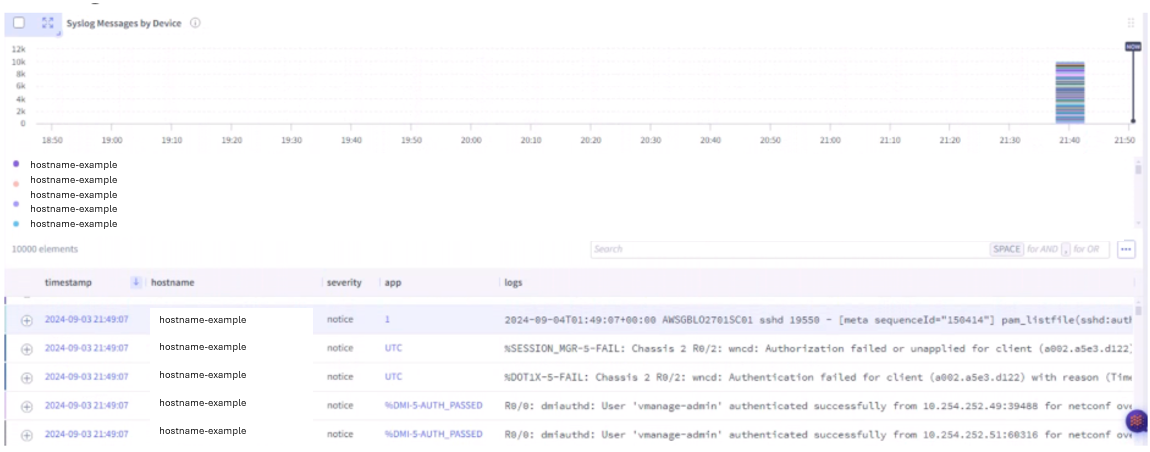Viewport: 1150px width, 452px height.
Task: Toggle the timestamp sort direction arrow
Action: click(x=136, y=282)
